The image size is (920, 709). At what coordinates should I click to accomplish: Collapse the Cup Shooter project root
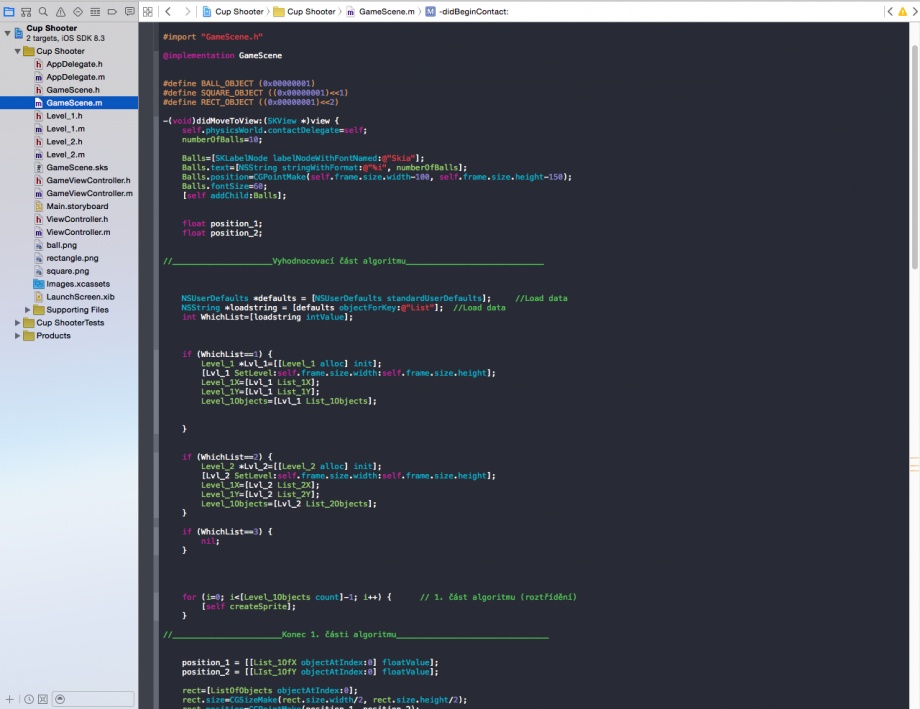(x=7, y=33)
